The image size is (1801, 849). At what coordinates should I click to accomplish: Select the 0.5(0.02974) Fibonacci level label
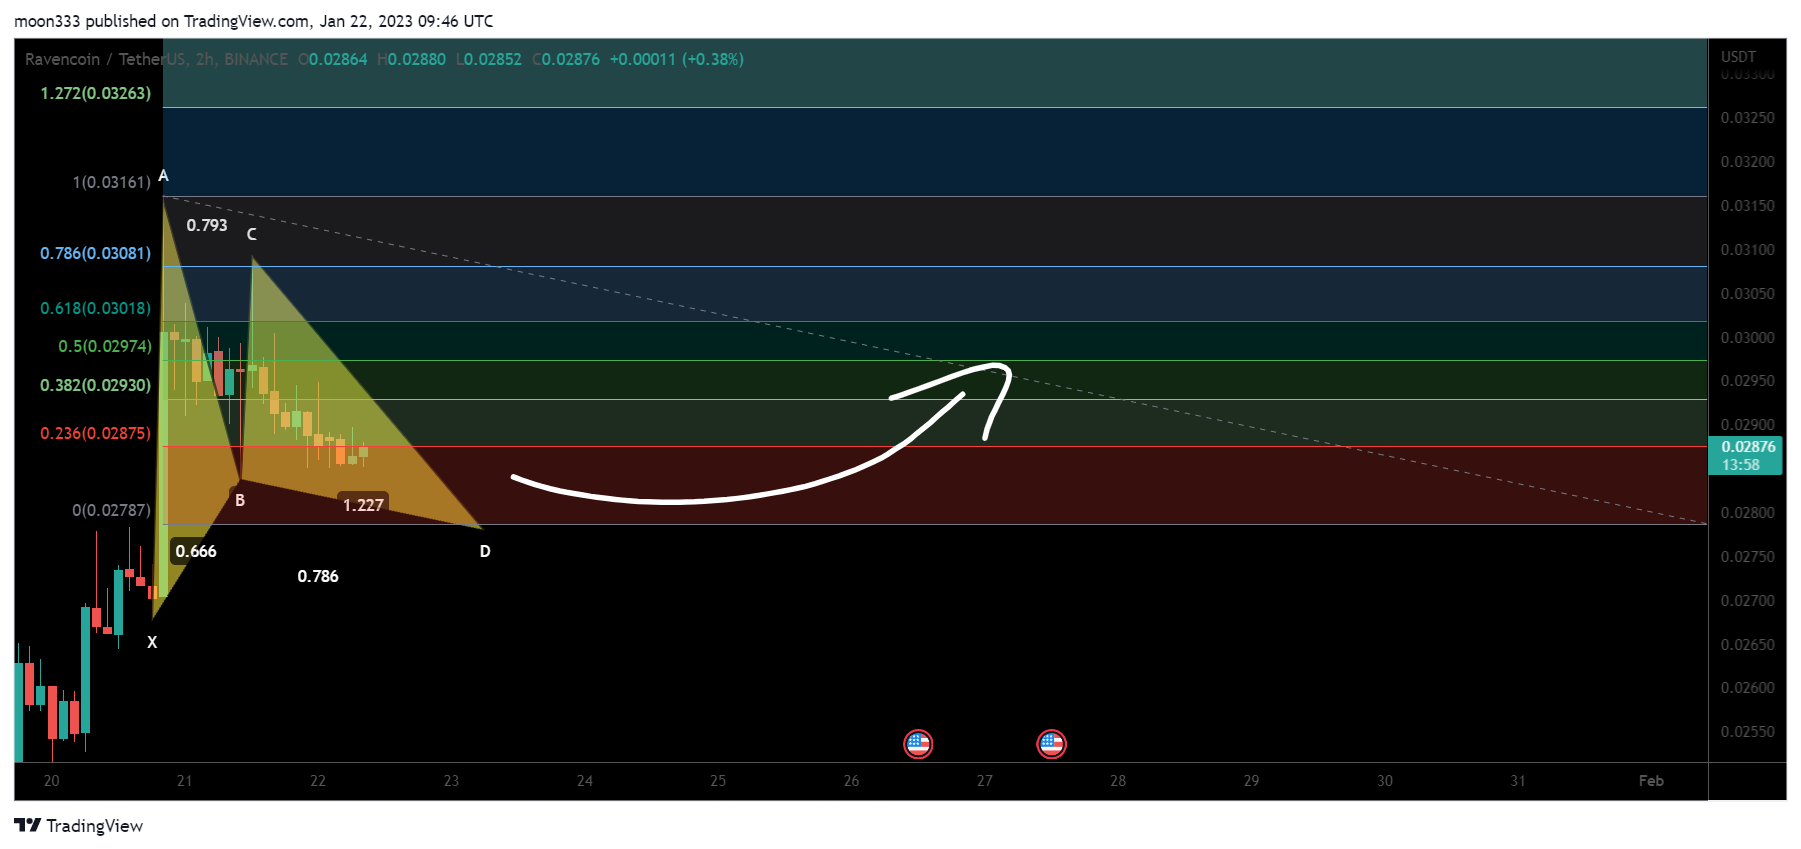pos(105,346)
